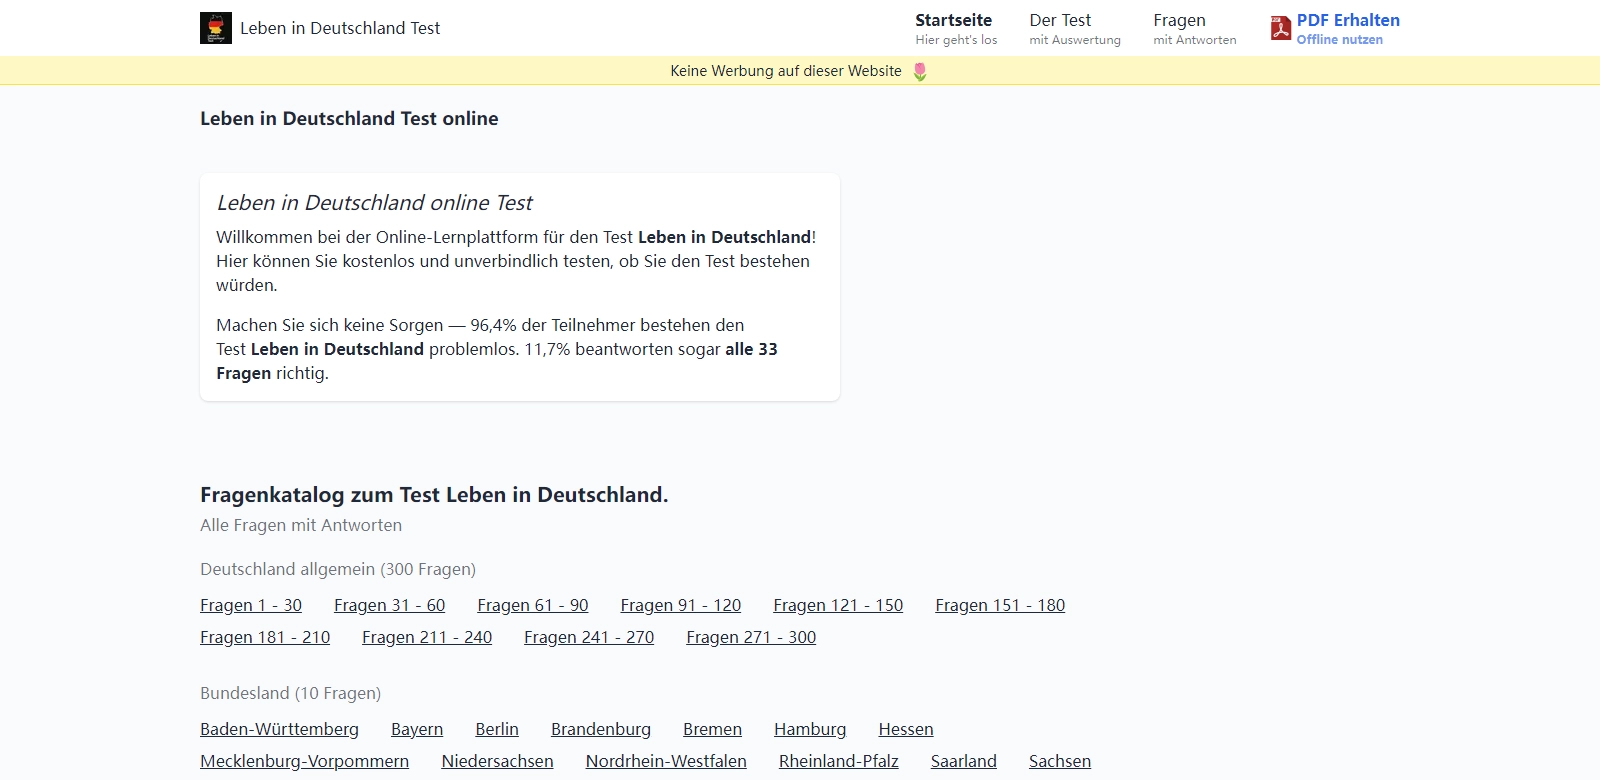Click the 'Fragenkatalog zum Test Leben in Deutschland.' heading

434,495
